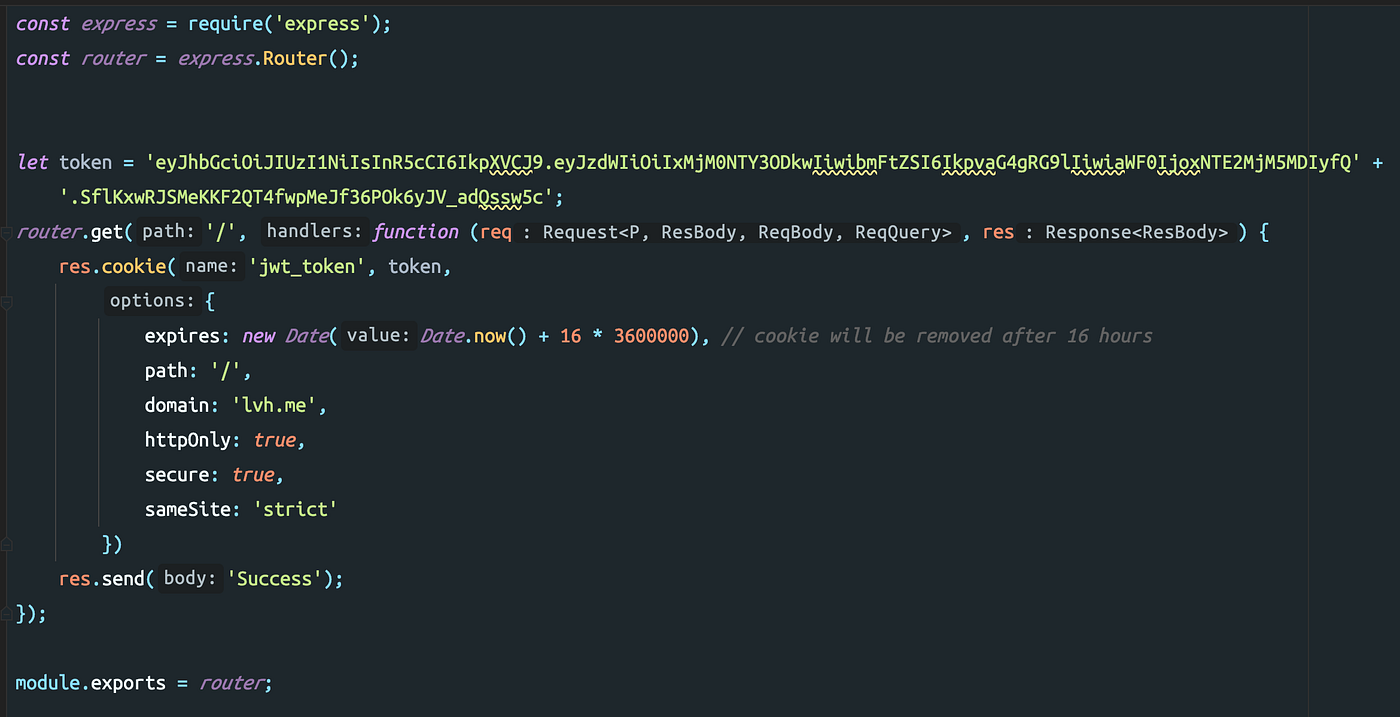Click the body: hint inside res.send

[189, 578]
